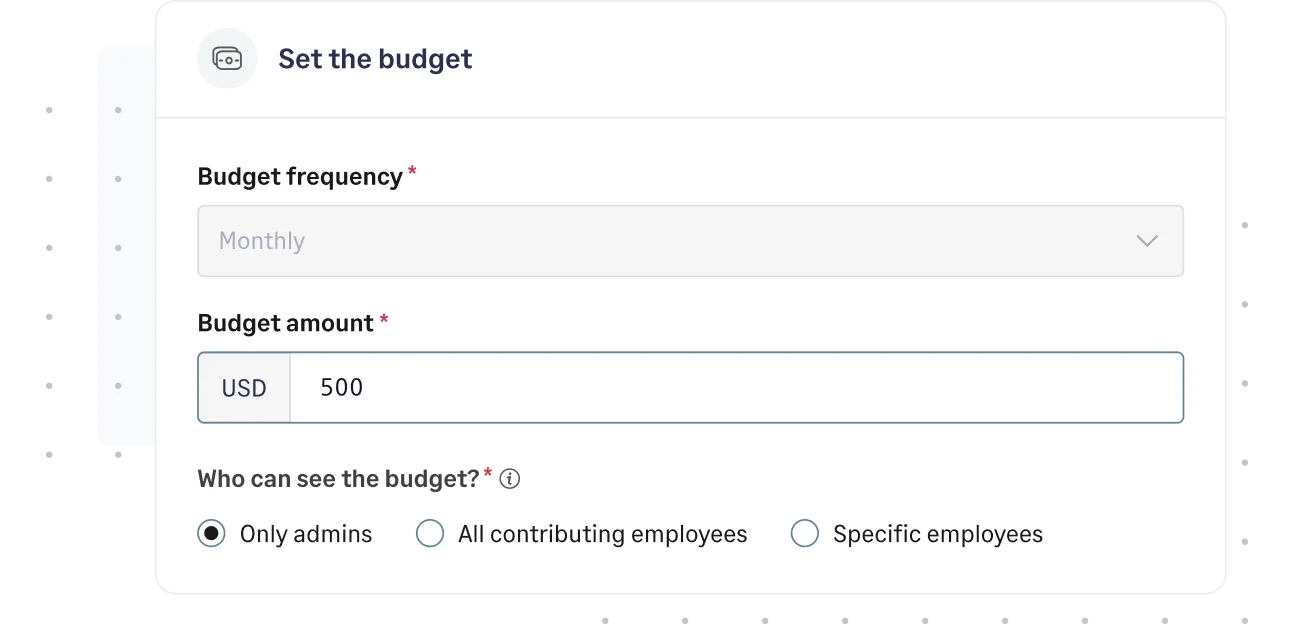The height and width of the screenshot is (625, 1296).
Task: Click inside the Budget amount input field
Action: tap(700, 387)
